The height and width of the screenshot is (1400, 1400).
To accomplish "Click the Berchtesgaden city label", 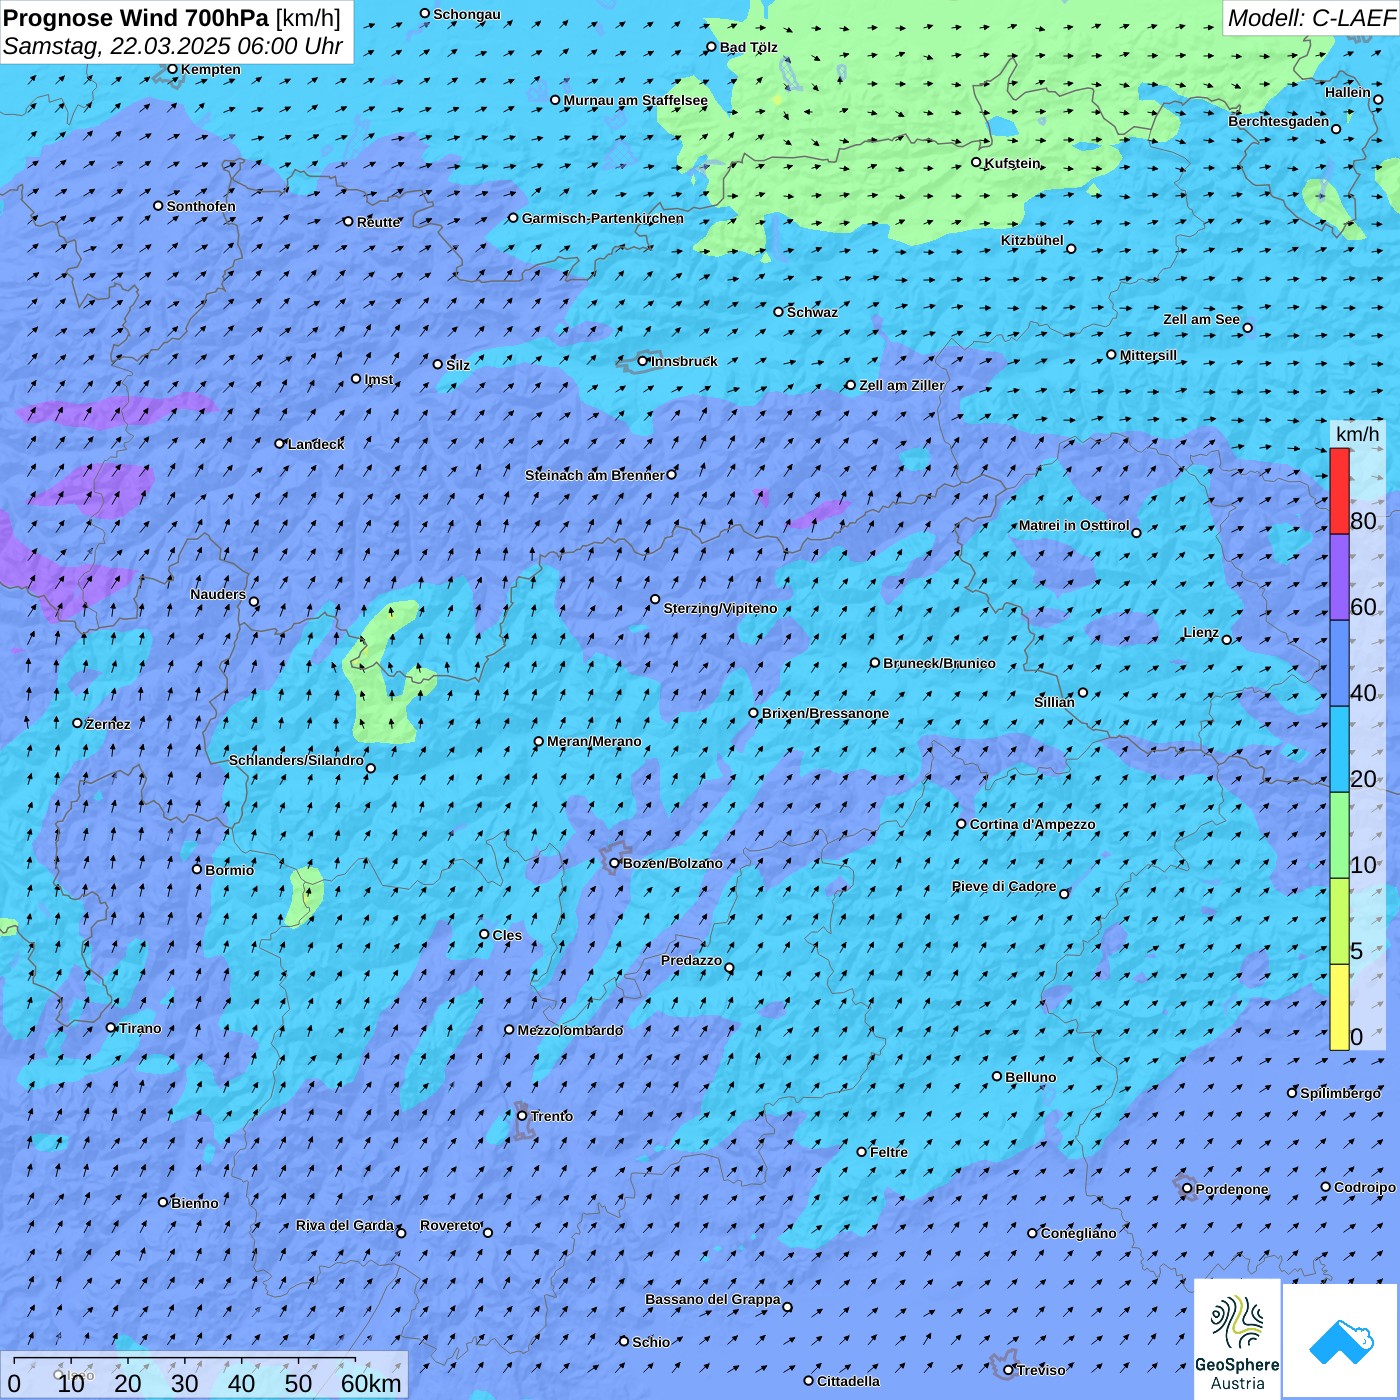I will [1279, 121].
